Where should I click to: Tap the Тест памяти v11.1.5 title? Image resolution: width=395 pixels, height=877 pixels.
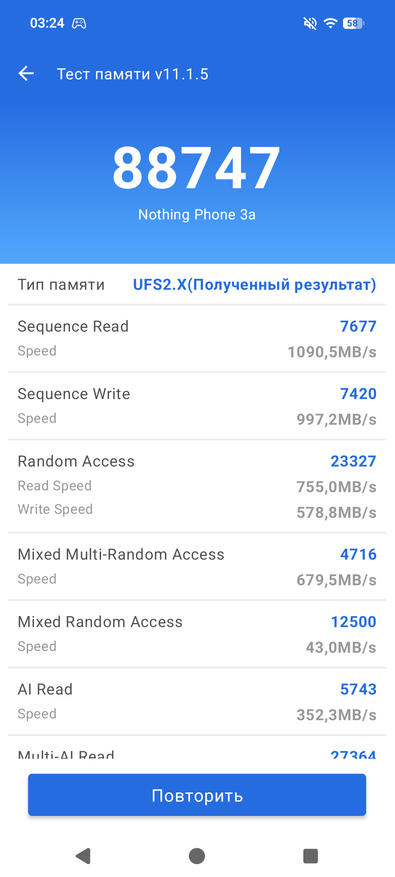[133, 74]
